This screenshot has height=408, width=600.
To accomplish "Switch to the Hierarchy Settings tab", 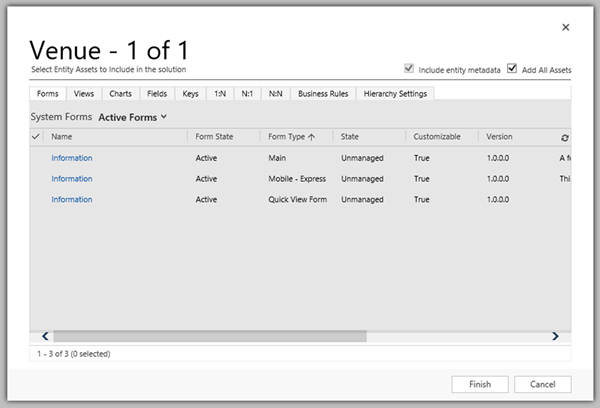I will [x=393, y=94].
